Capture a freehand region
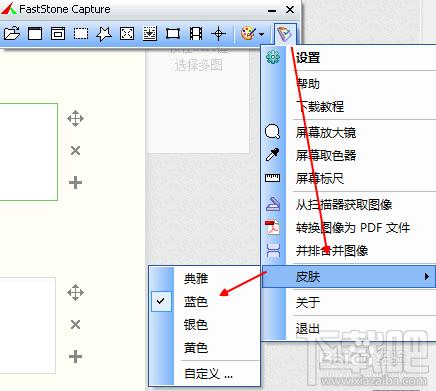This screenshot has height=391, width=436. 104,34
